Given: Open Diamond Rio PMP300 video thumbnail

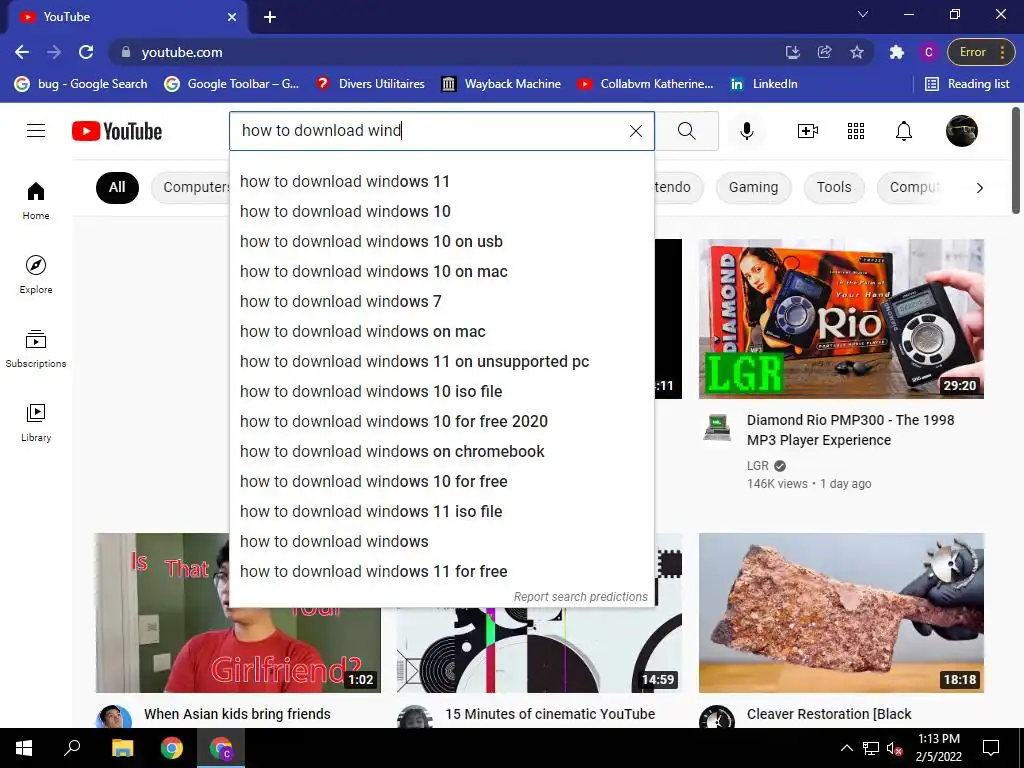Looking at the screenshot, I should coord(841,319).
